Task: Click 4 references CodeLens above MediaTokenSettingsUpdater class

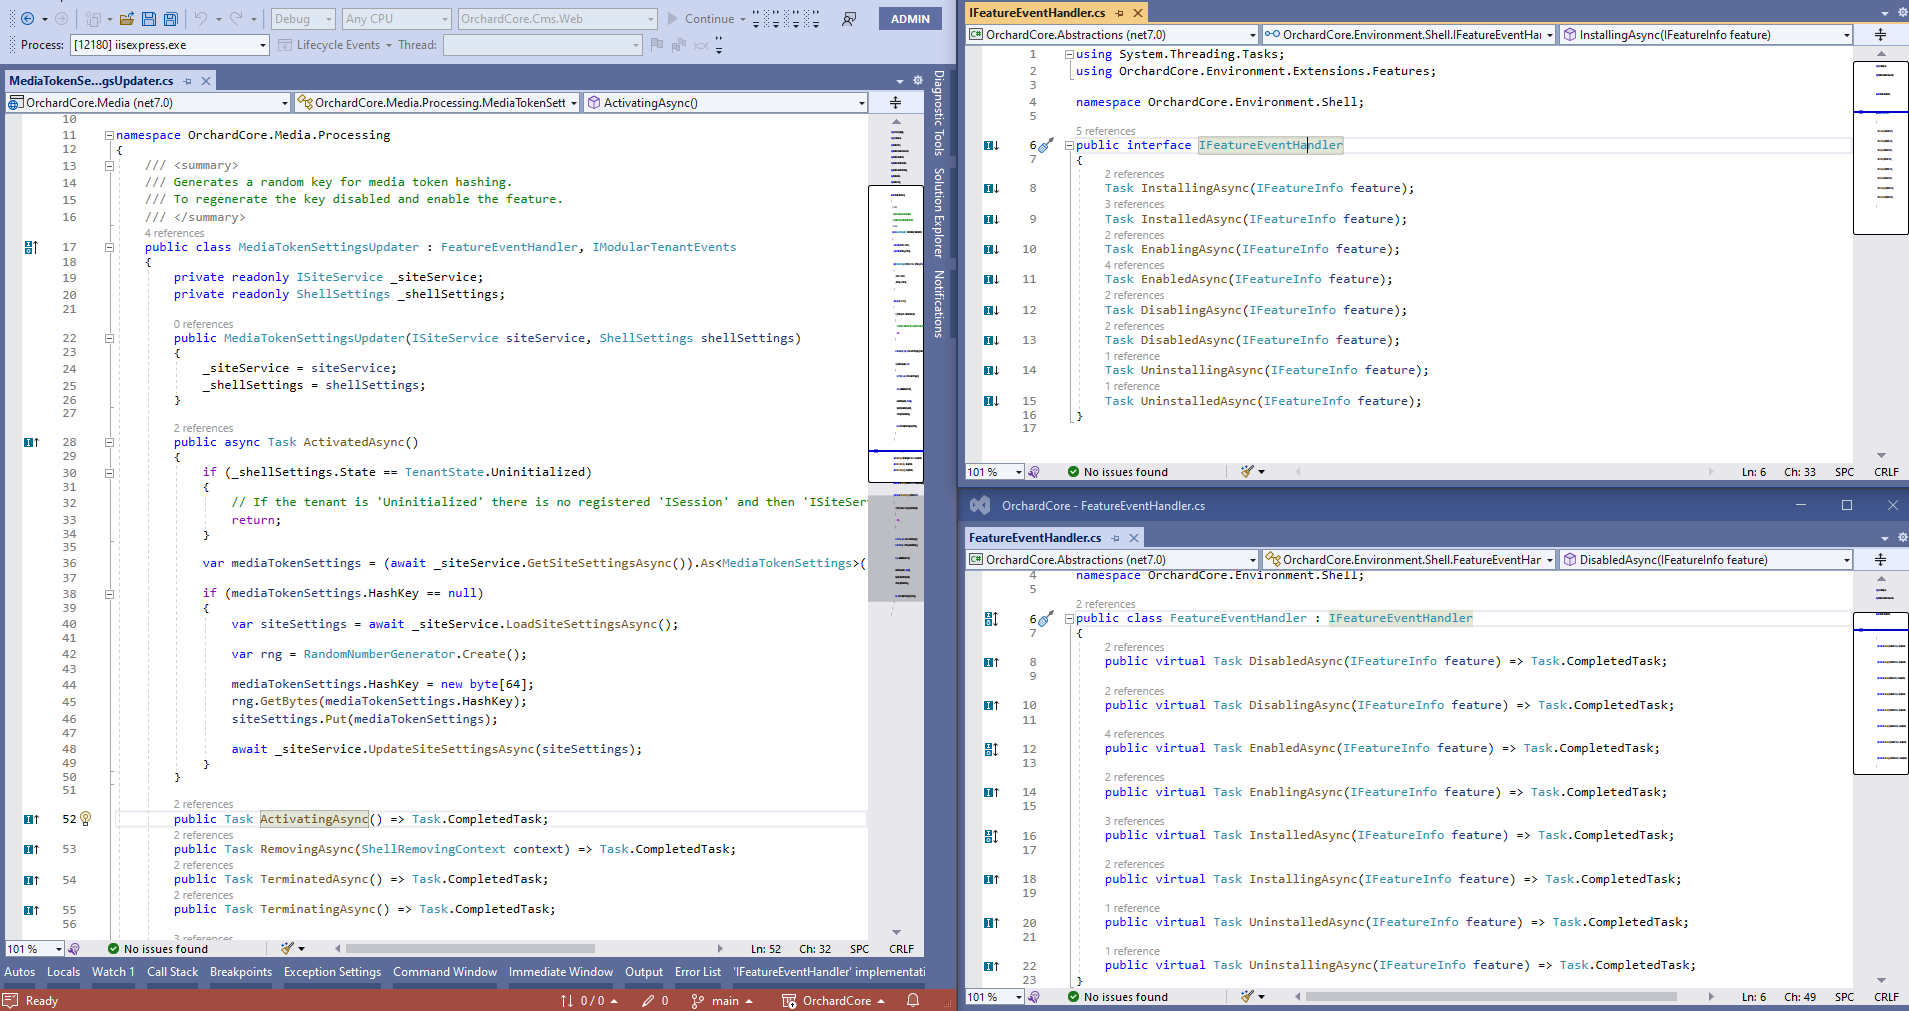Action: pyautogui.click(x=174, y=233)
